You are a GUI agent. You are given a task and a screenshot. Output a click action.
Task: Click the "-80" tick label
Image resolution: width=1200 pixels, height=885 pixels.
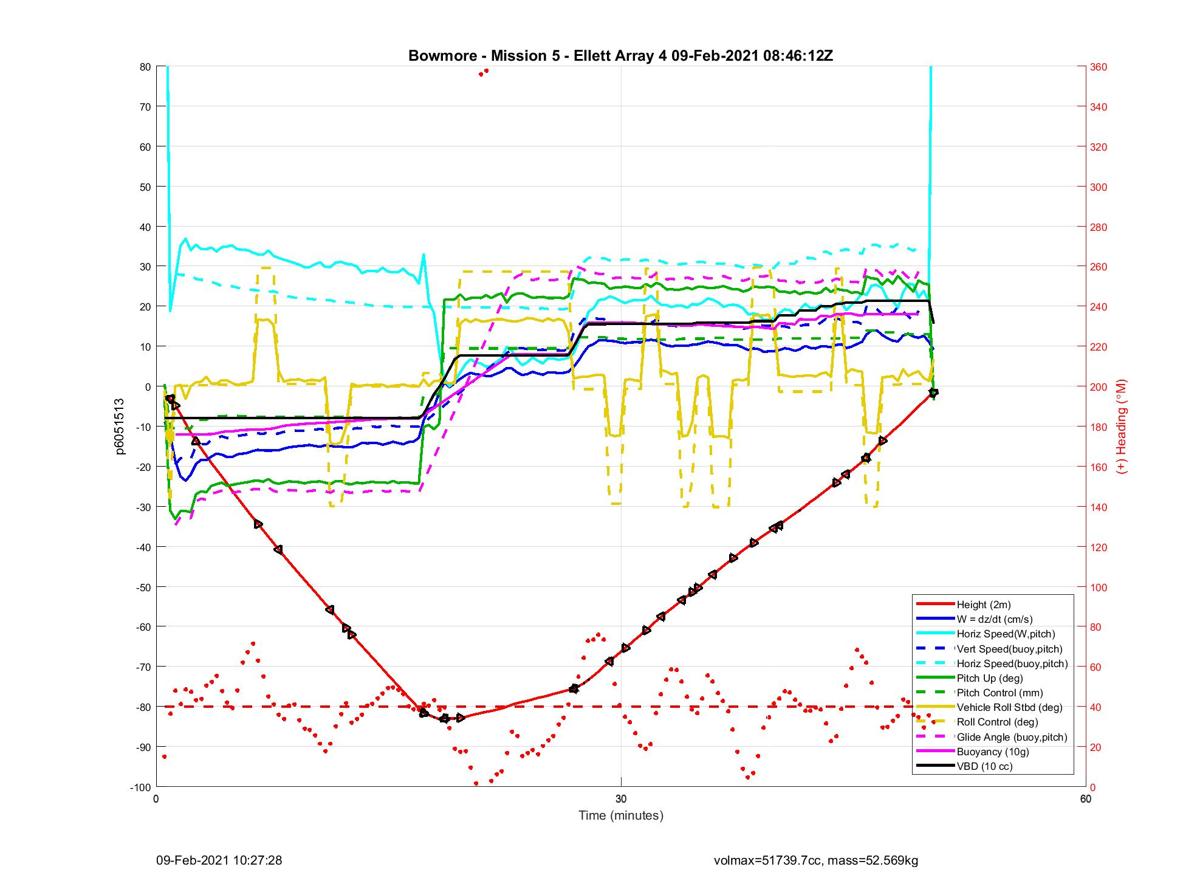143,707
